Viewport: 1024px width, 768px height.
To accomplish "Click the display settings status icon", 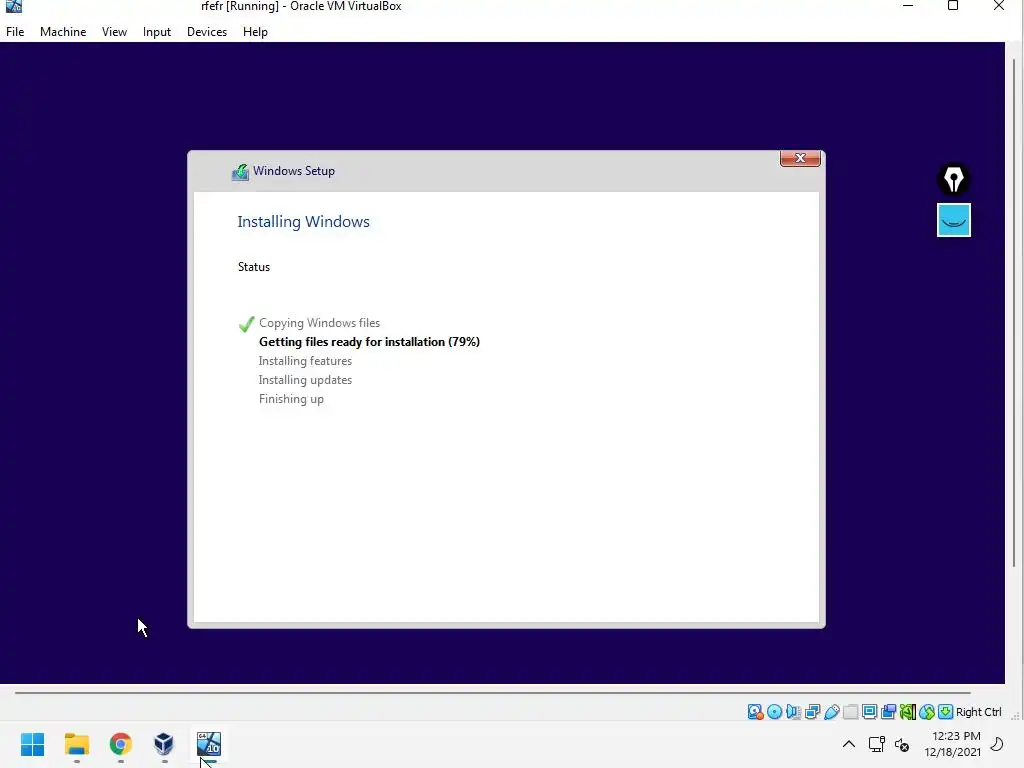I will (869, 712).
